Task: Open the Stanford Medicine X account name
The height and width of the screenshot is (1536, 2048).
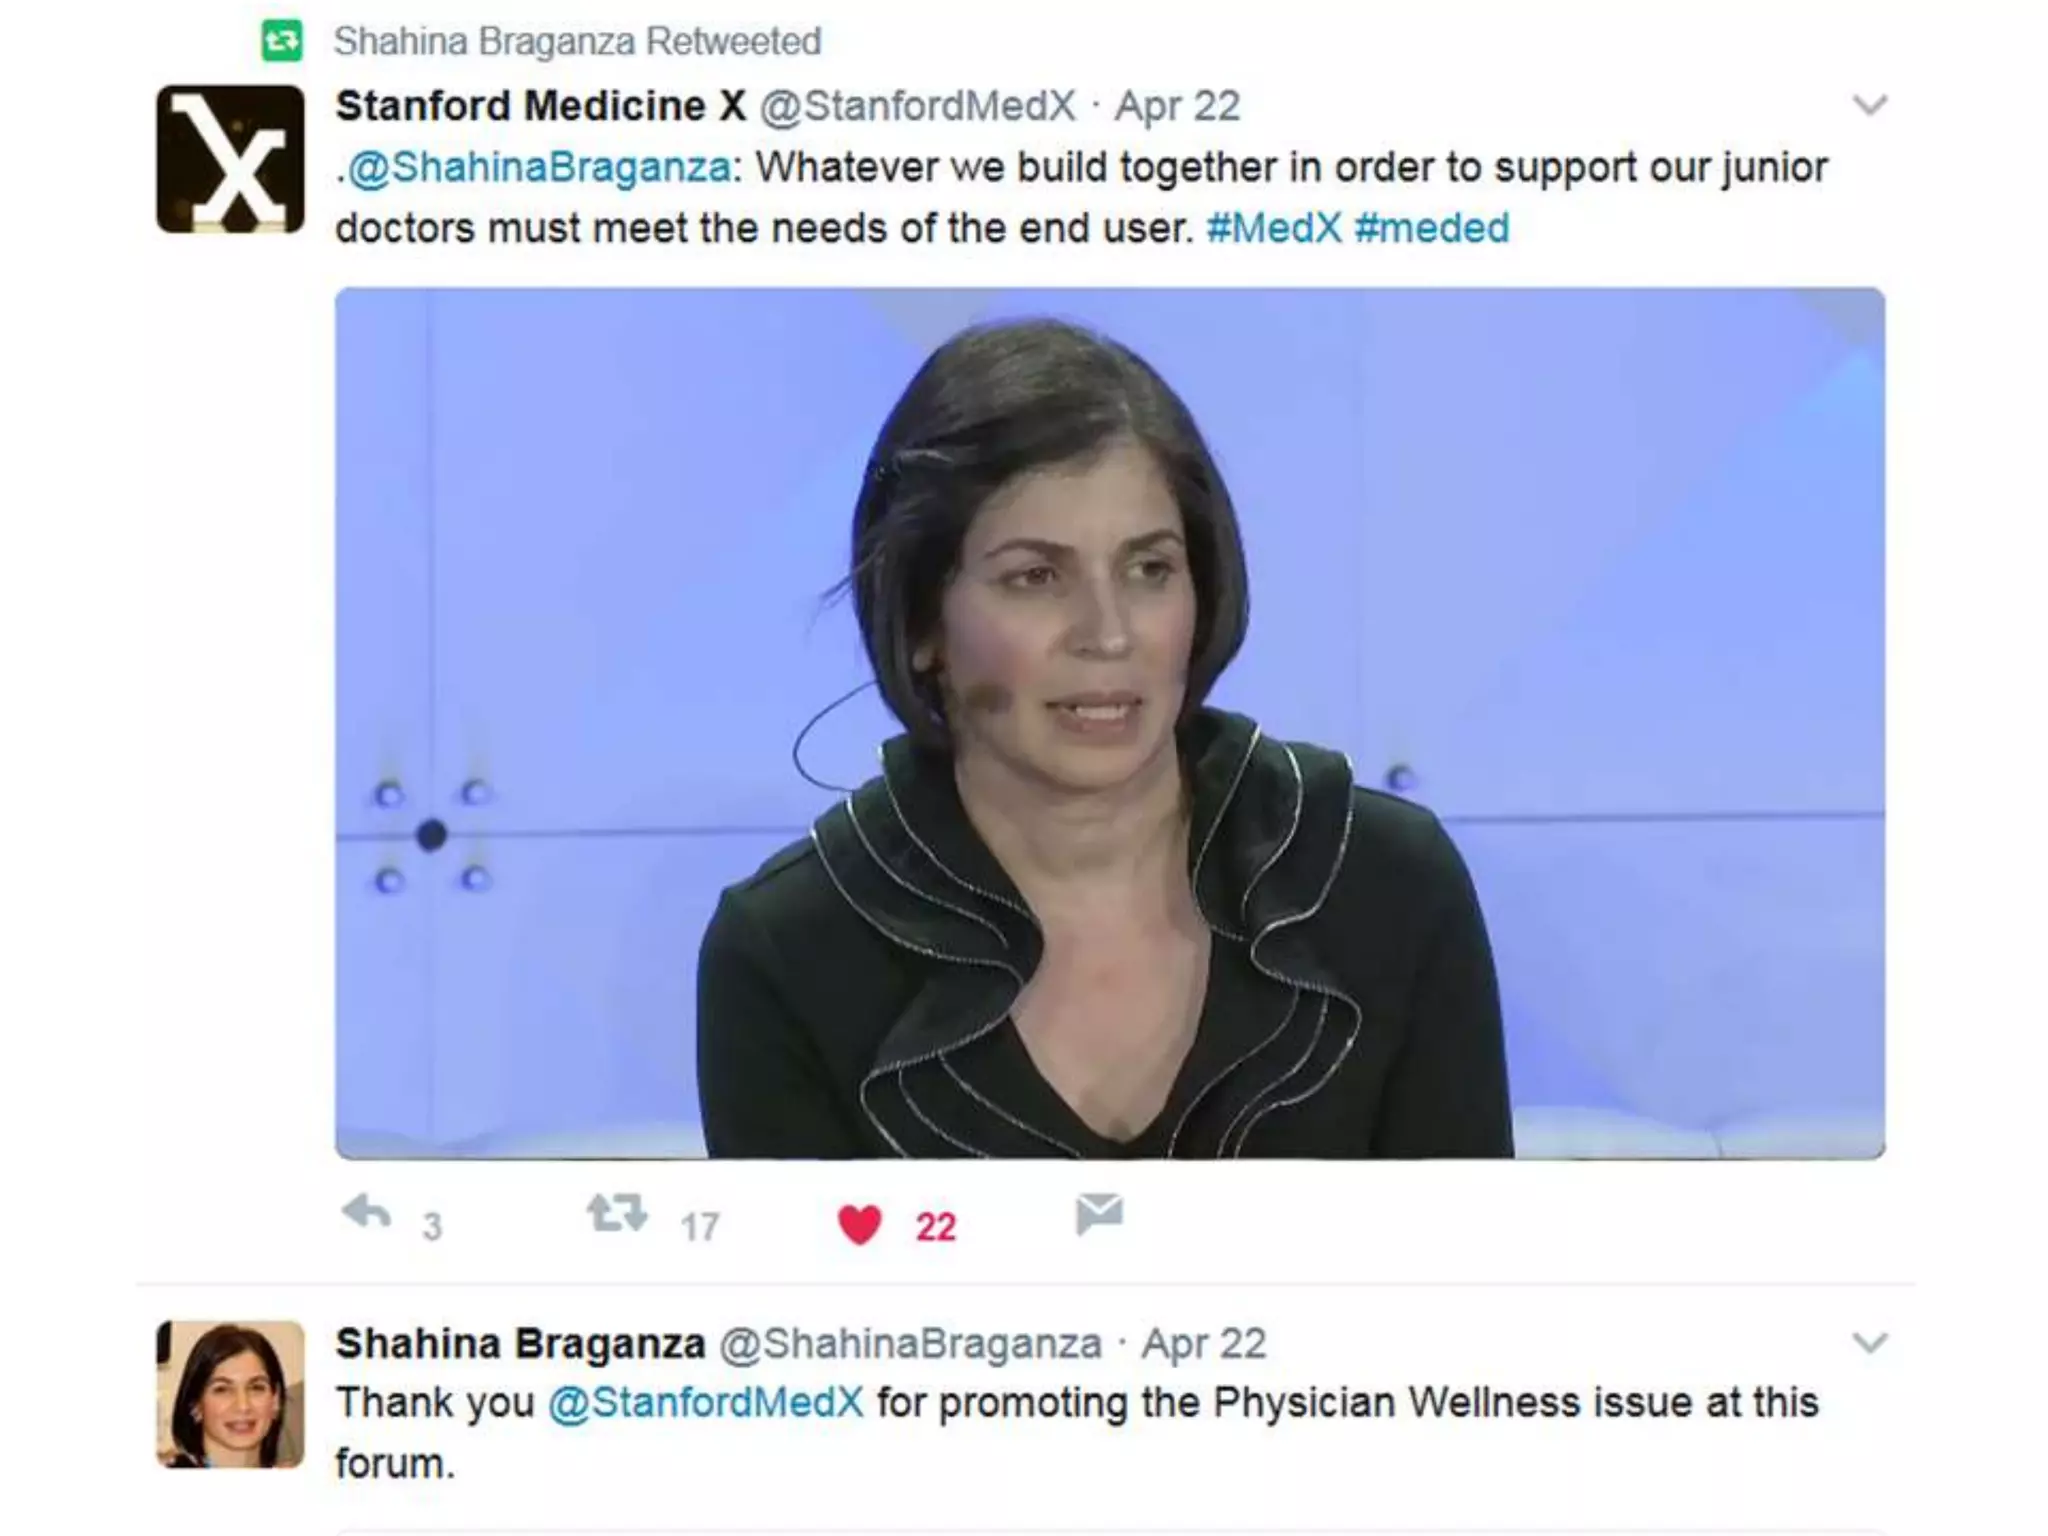Action: [540, 106]
